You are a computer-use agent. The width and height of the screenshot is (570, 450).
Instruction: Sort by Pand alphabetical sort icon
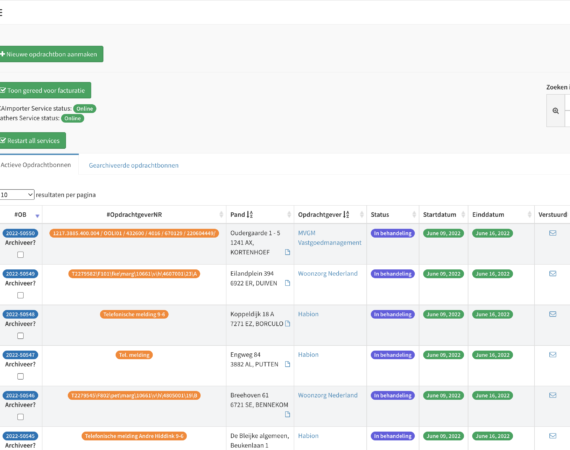click(x=249, y=214)
